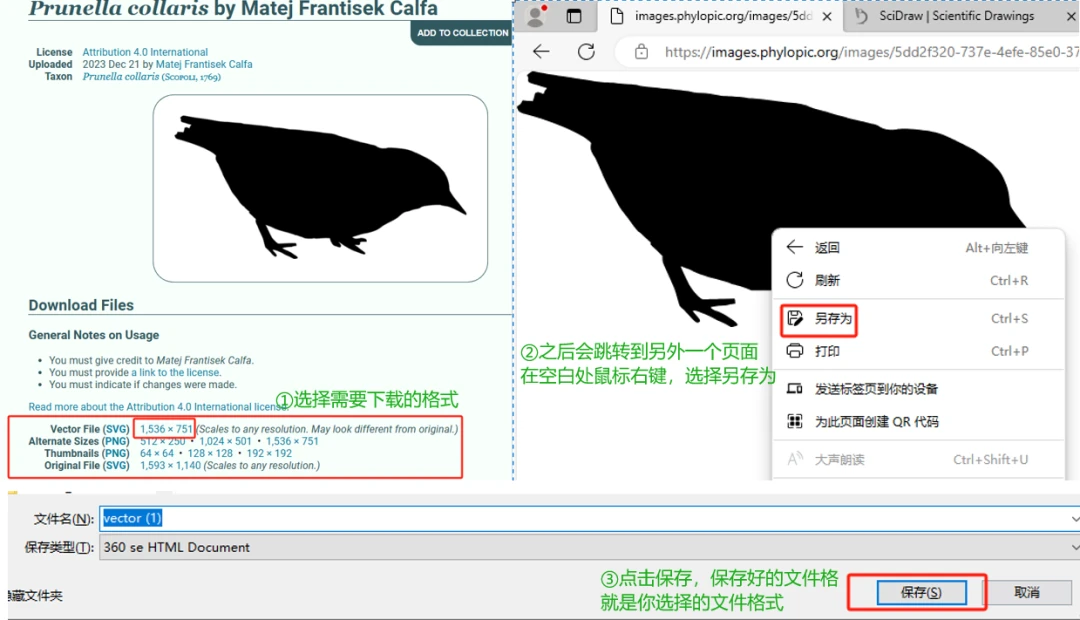Click the file name input field
This screenshot has height=620, width=1080.
[583, 519]
